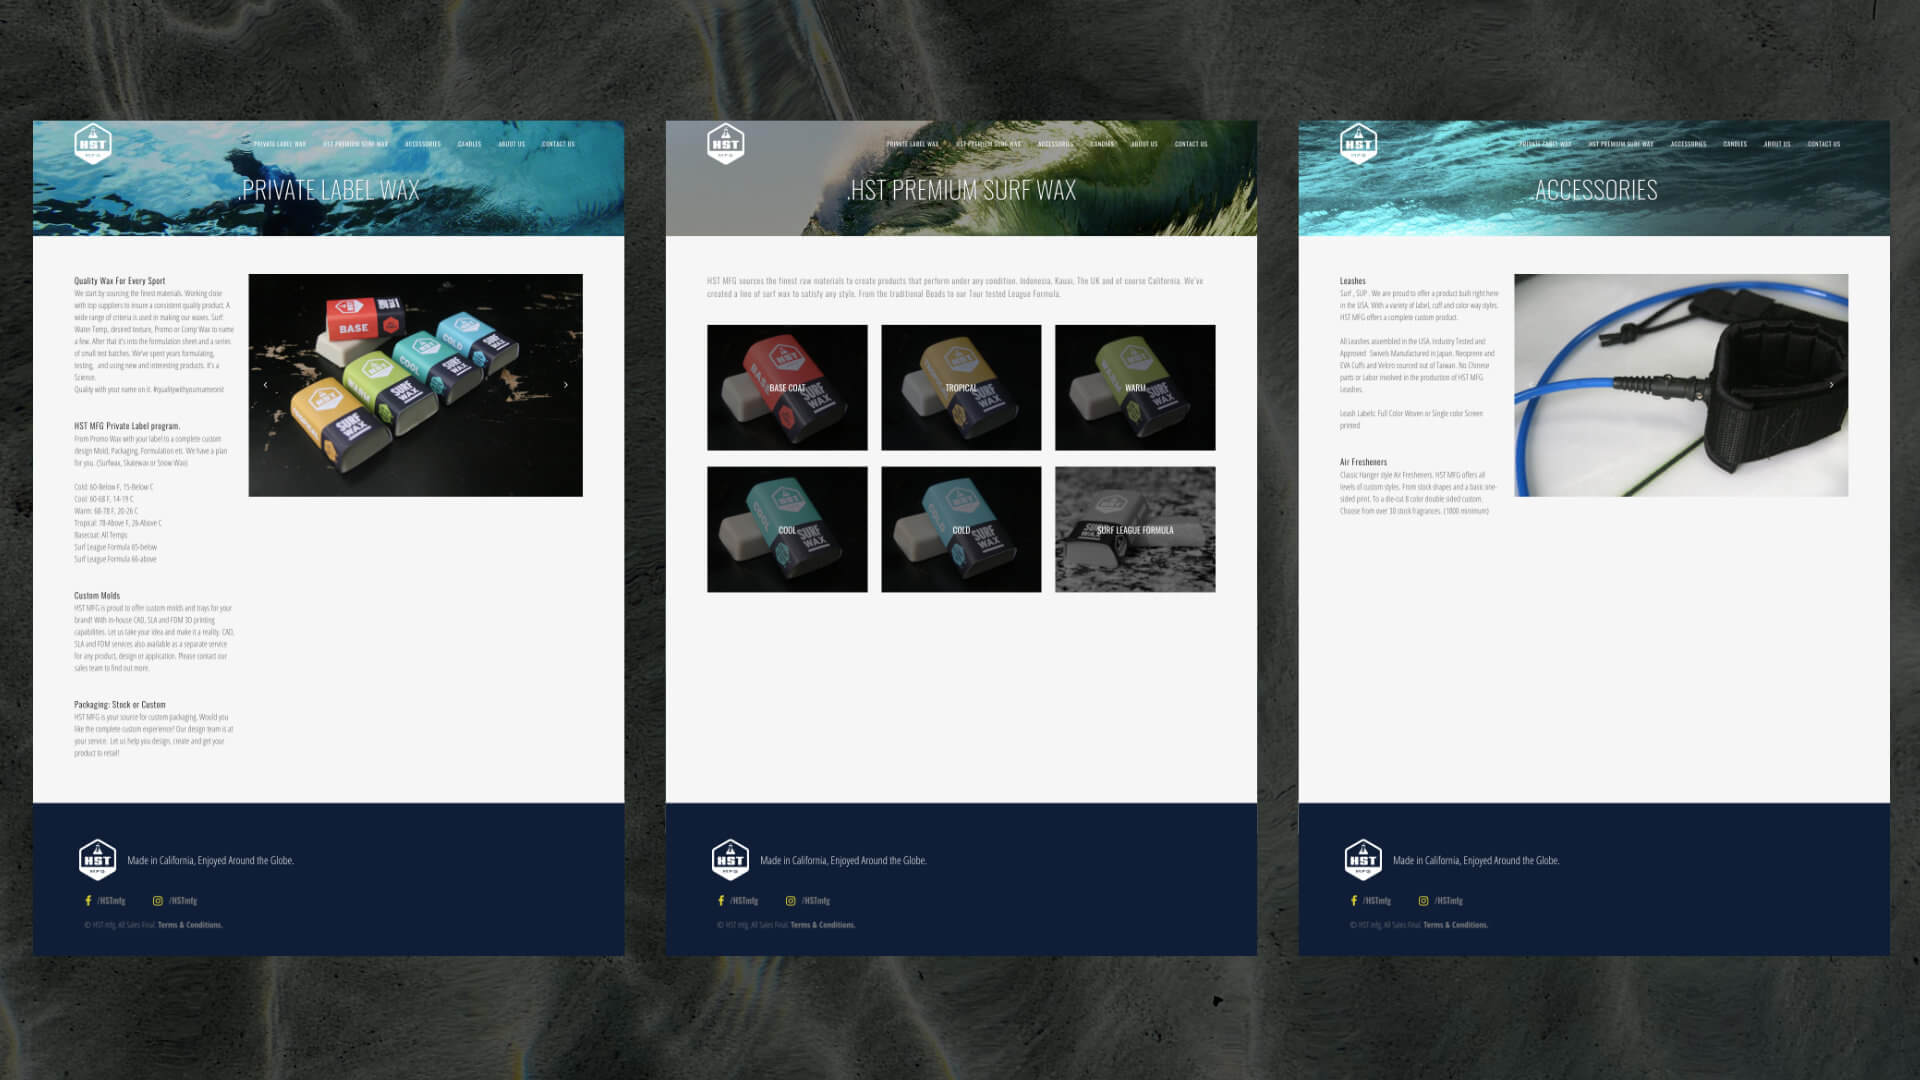Open Candles in Premium Surf Wax page nav
This screenshot has width=1920, height=1080.
pos(1103,144)
